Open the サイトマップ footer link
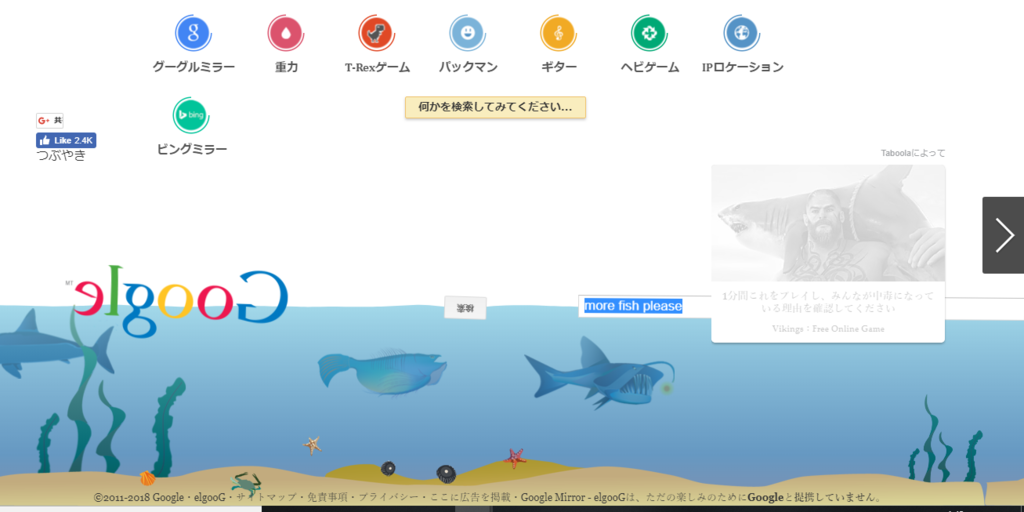 pyautogui.click(x=266, y=498)
